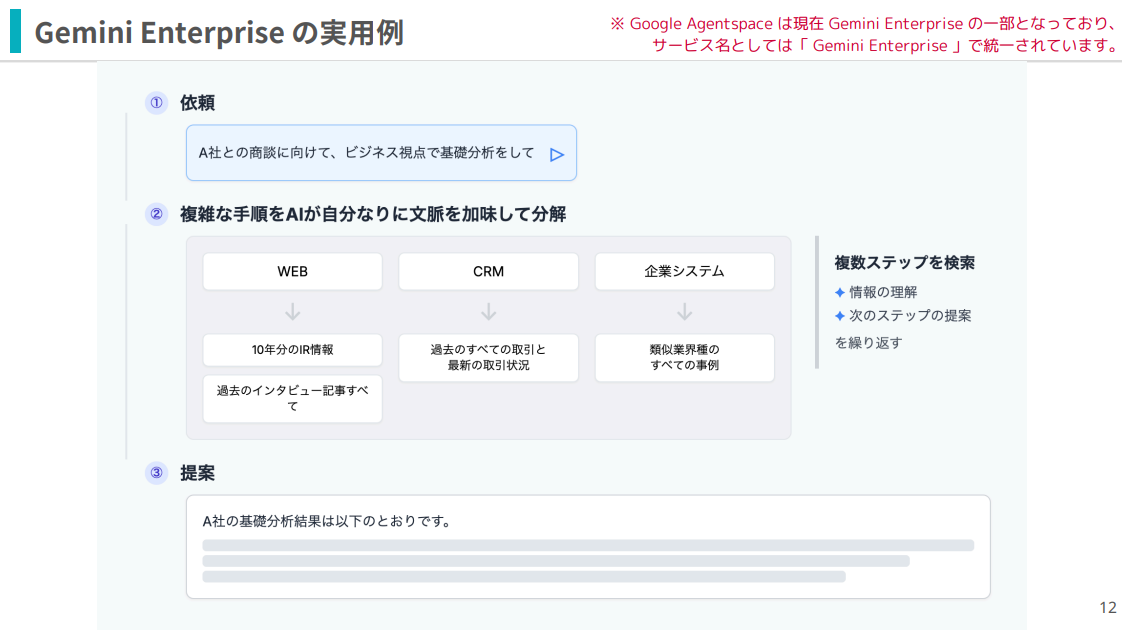The width and height of the screenshot is (1122, 630).
Task: Select 類似業界種のすべての事例 box
Action: point(684,357)
